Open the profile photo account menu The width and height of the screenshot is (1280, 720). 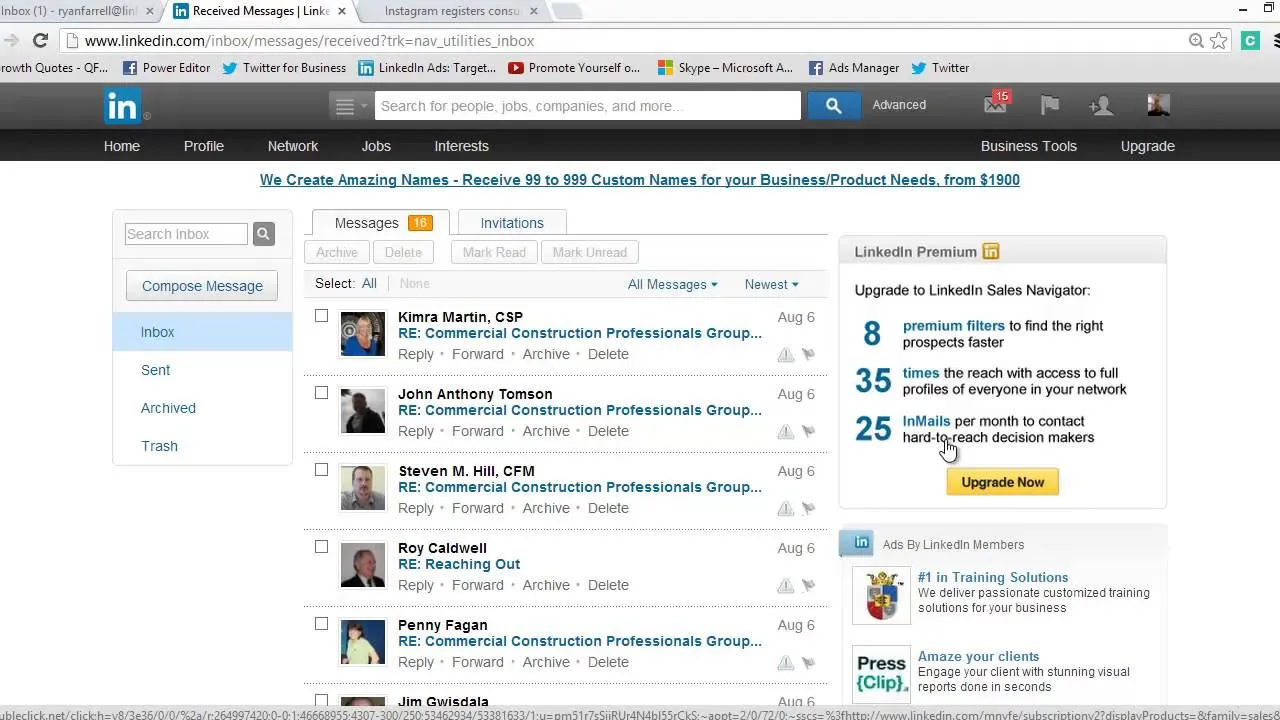(x=1158, y=105)
